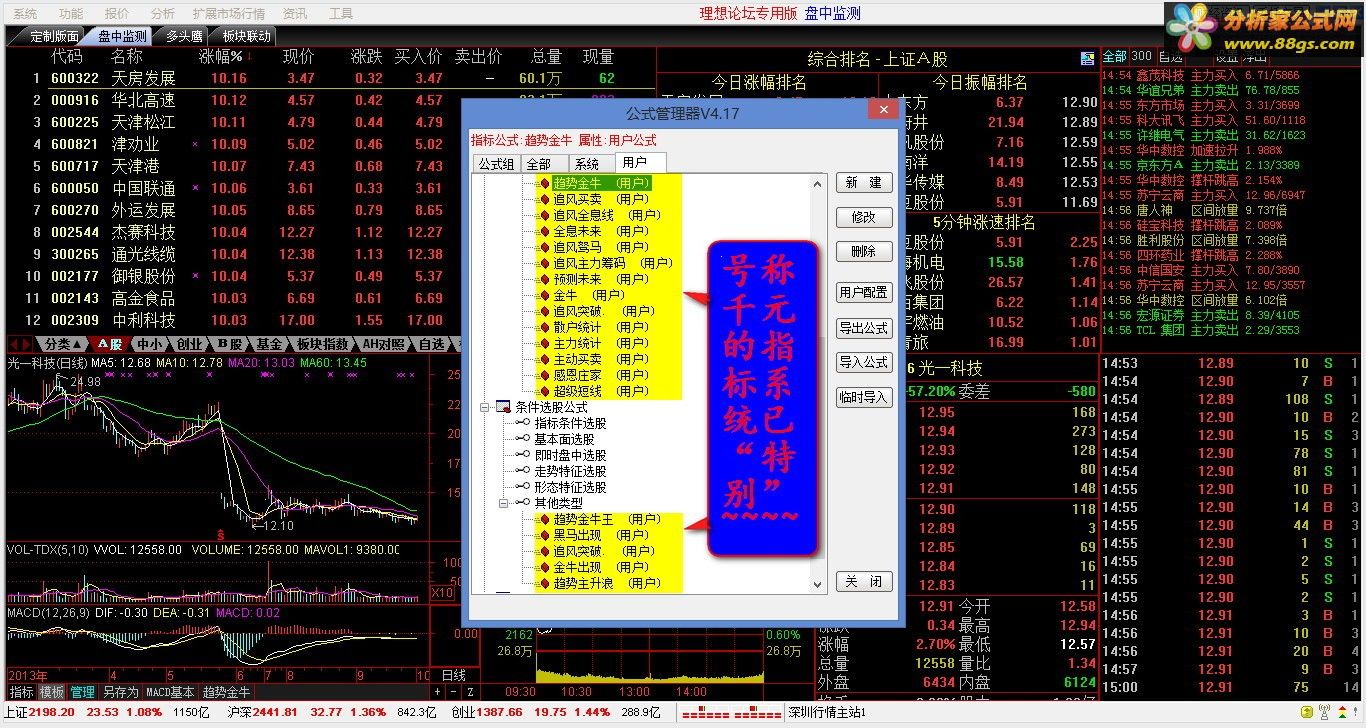Click the 新建 button

click(x=864, y=183)
